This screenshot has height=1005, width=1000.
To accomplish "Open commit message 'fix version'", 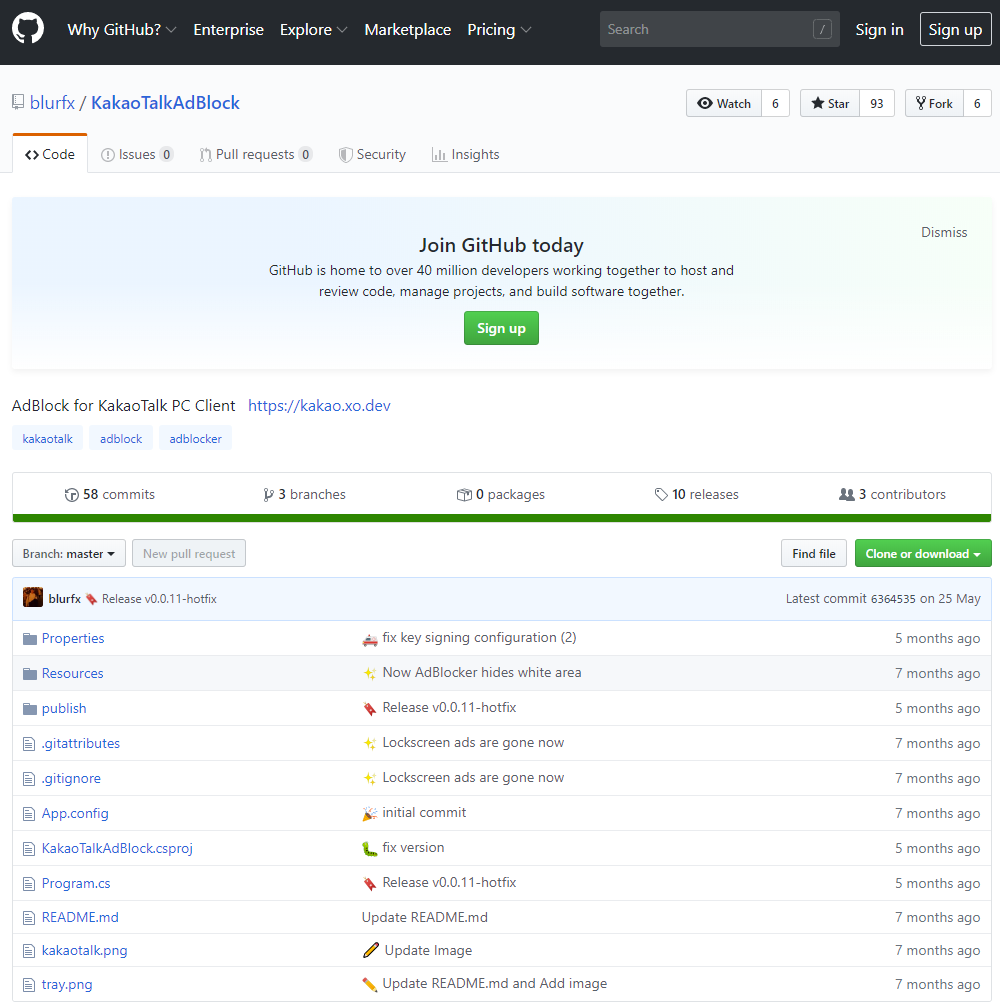I will click(413, 847).
